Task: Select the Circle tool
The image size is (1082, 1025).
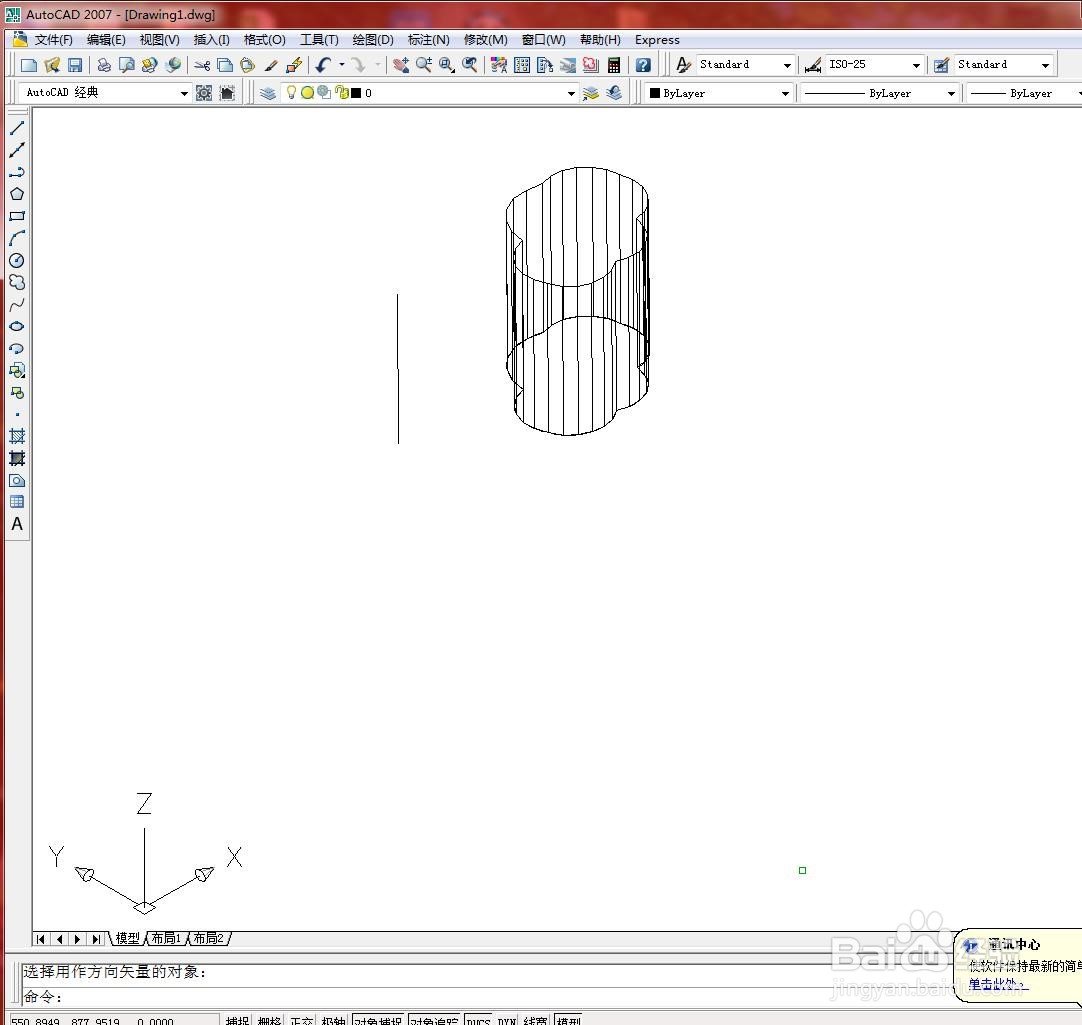Action: [x=17, y=260]
